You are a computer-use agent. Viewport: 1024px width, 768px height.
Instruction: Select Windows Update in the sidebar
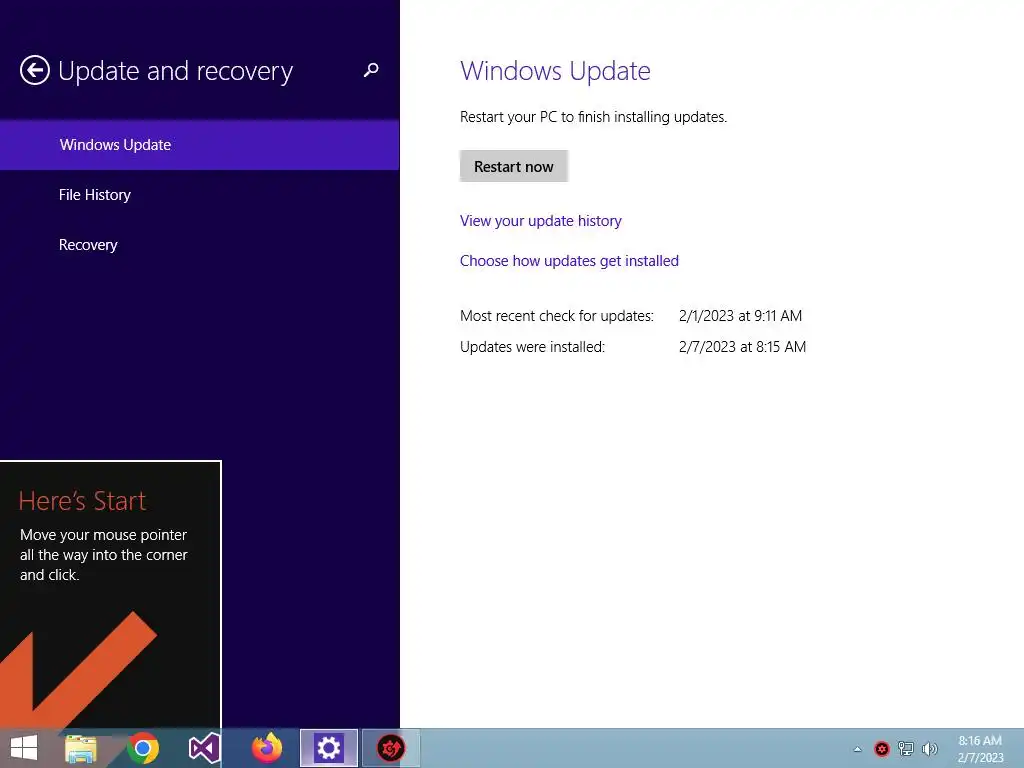(199, 145)
